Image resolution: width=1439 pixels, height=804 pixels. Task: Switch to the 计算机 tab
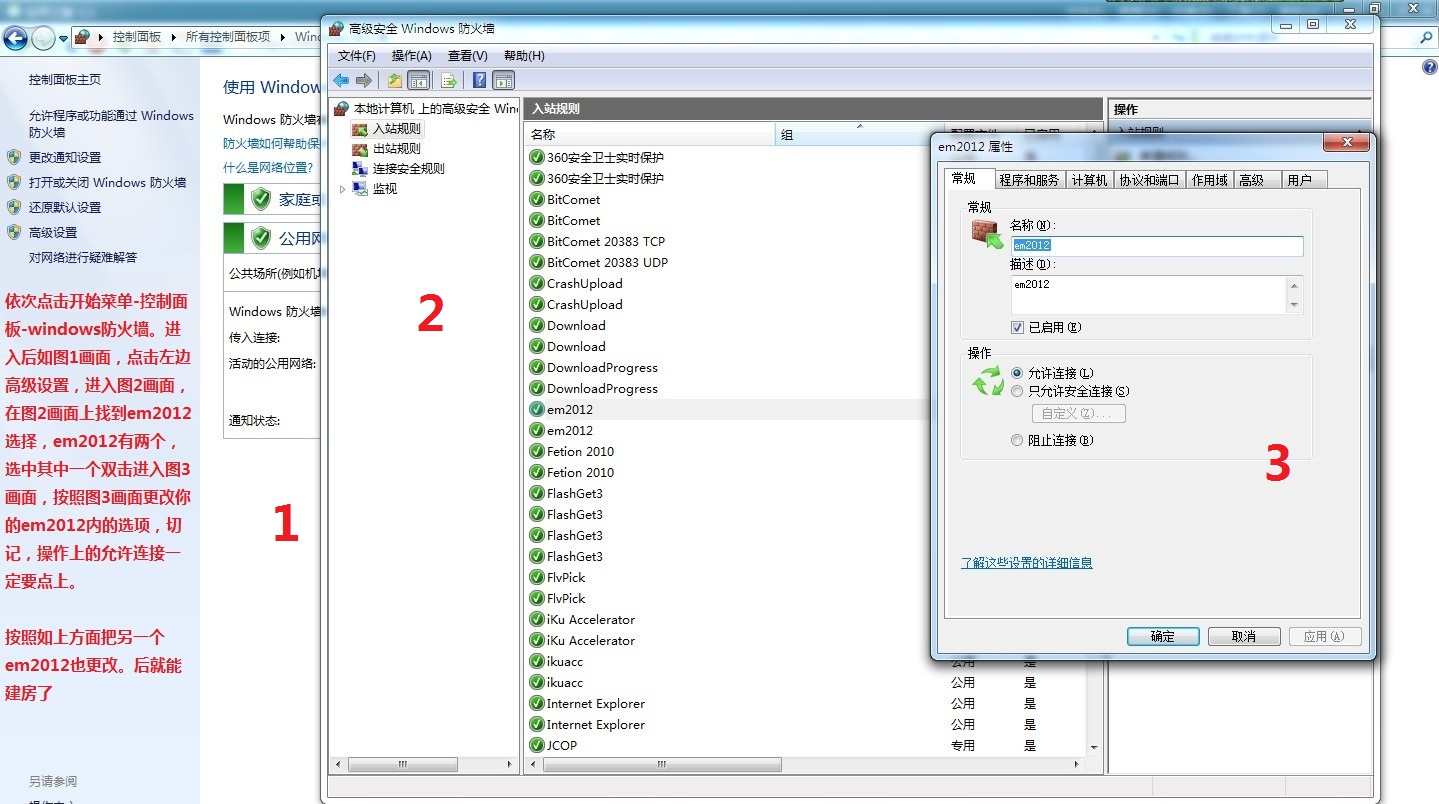(1089, 180)
